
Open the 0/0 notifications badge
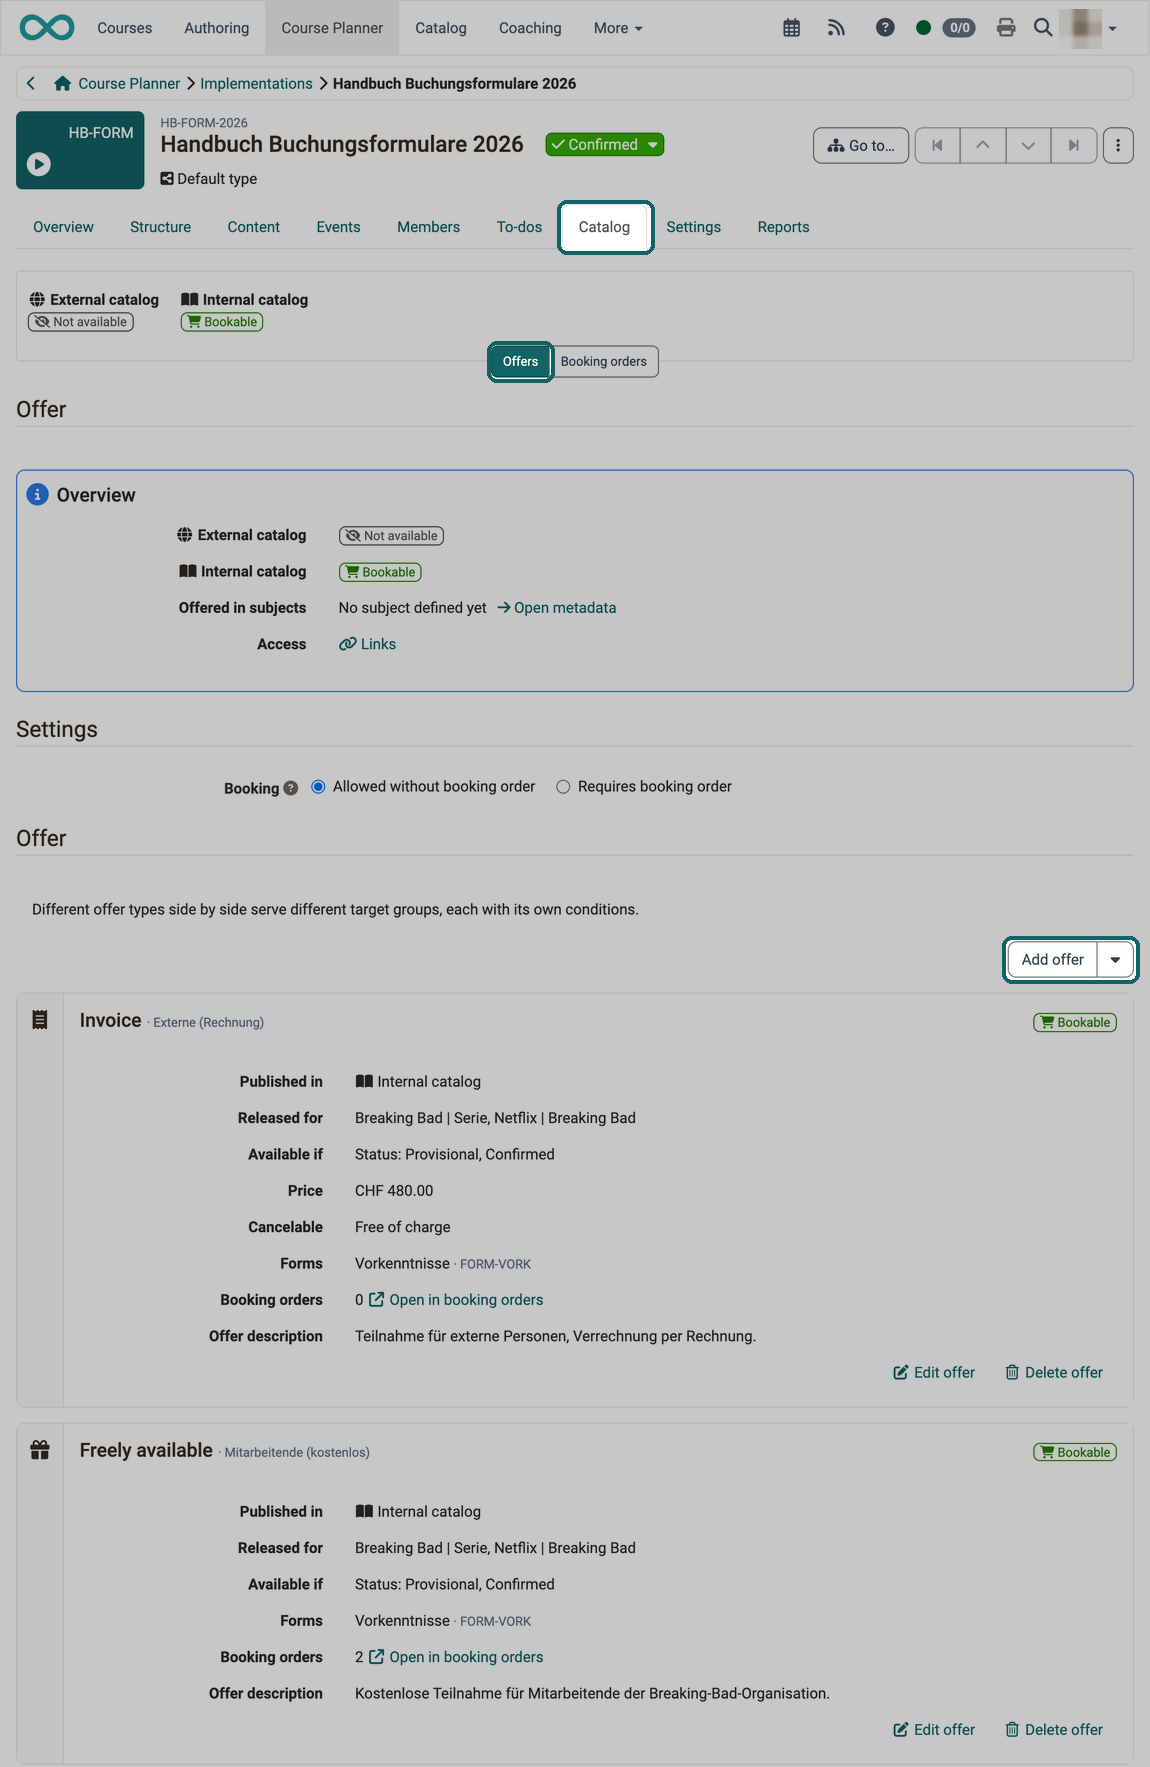tap(960, 28)
